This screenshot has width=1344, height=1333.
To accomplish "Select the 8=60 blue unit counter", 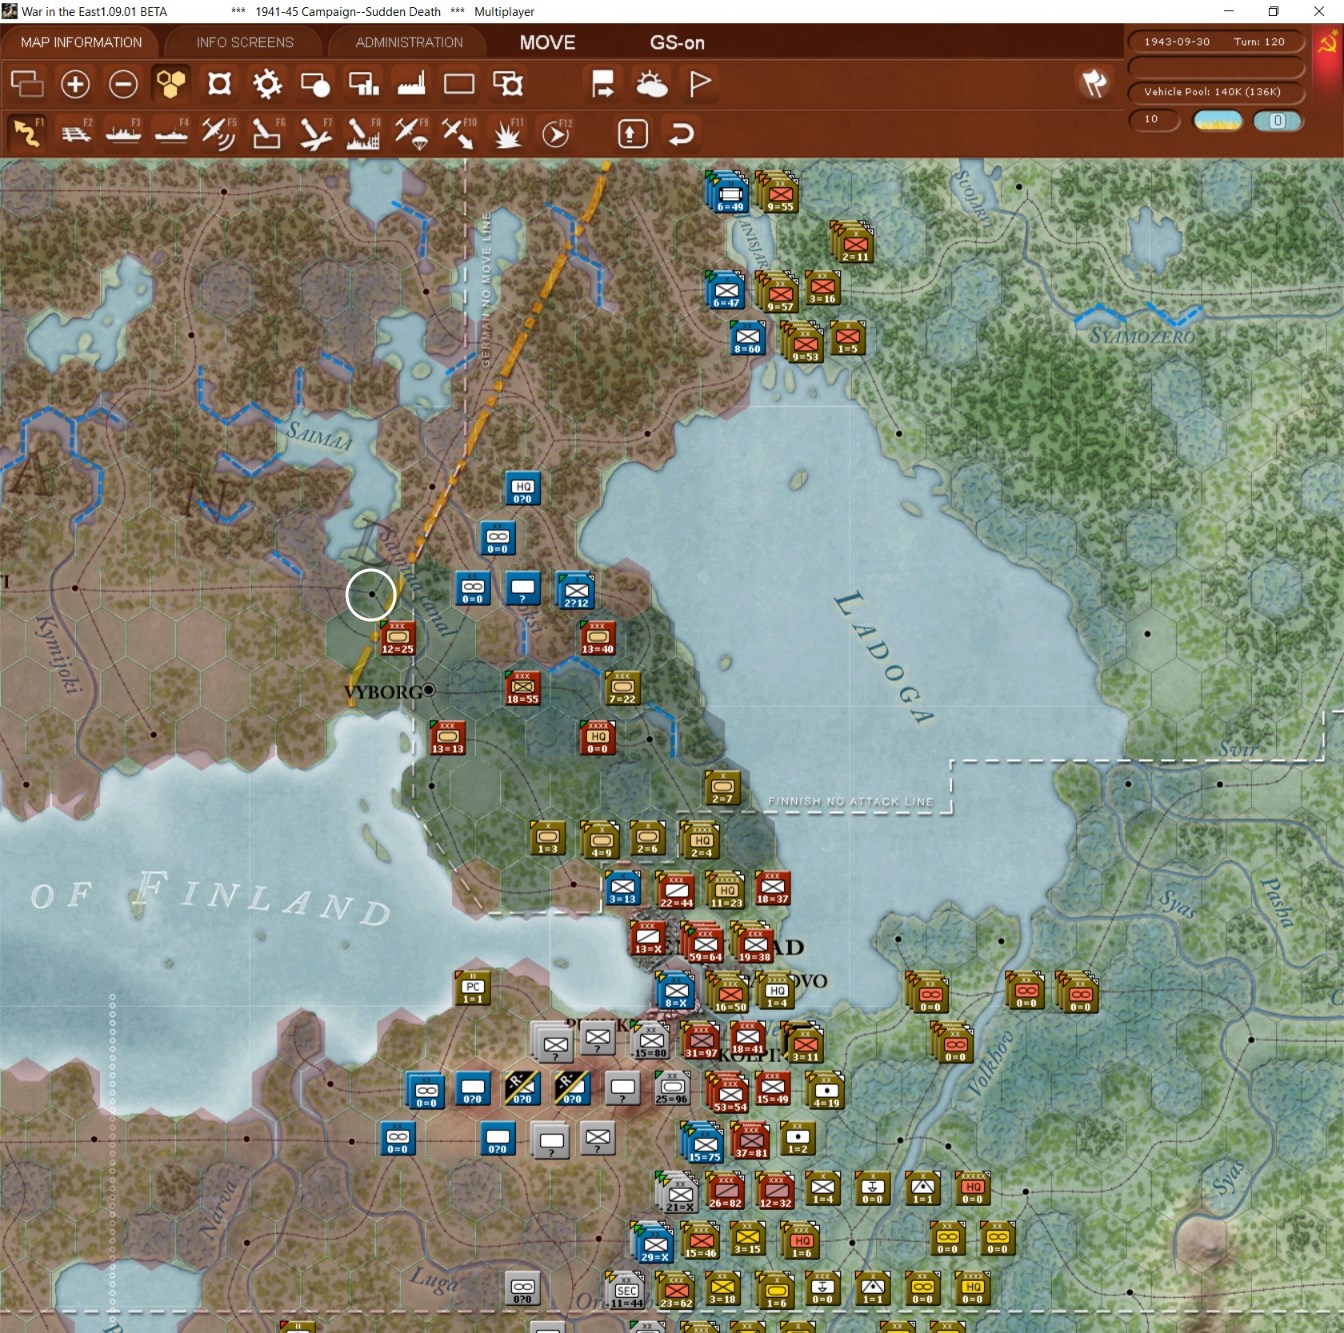I will pos(747,337).
